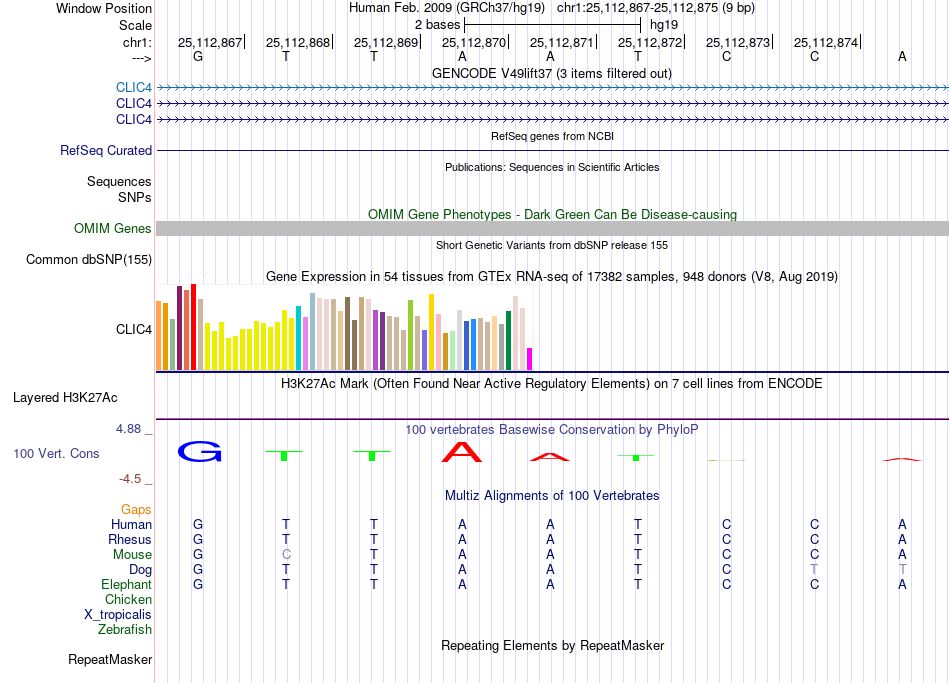Click the CLIC4 label beside expression chart
This screenshot has width=950, height=683.
coord(133,330)
